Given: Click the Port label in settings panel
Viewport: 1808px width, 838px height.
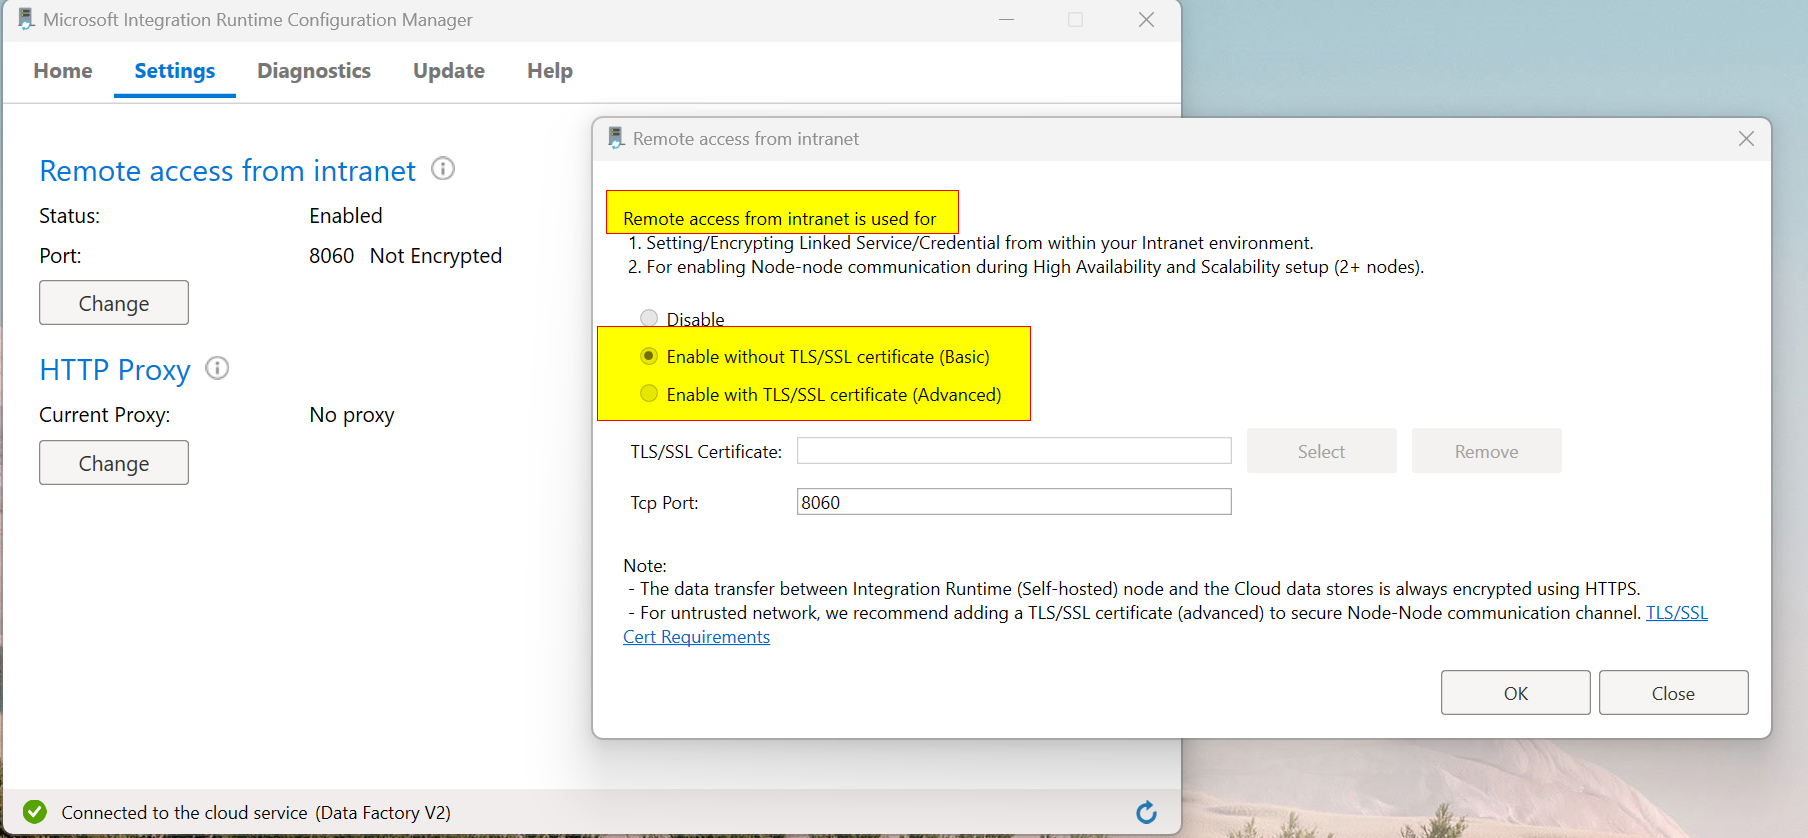Looking at the screenshot, I should [60, 256].
